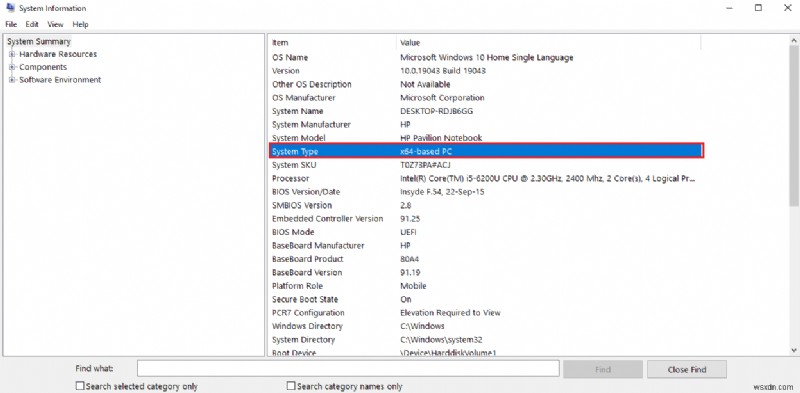Screen dimensions: 800x393
Task: Click the Value column header
Action: point(548,43)
